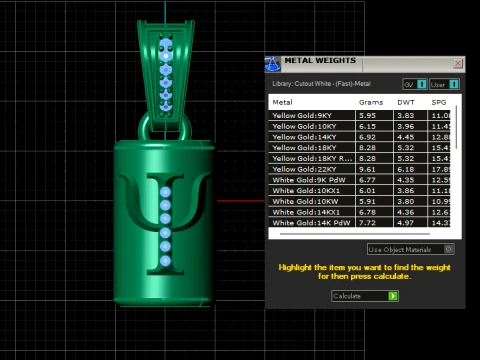The width and height of the screenshot is (480, 360).
Task: Select the White Gold:14KX1 row
Action: pyautogui.click(x=359, y=212)
